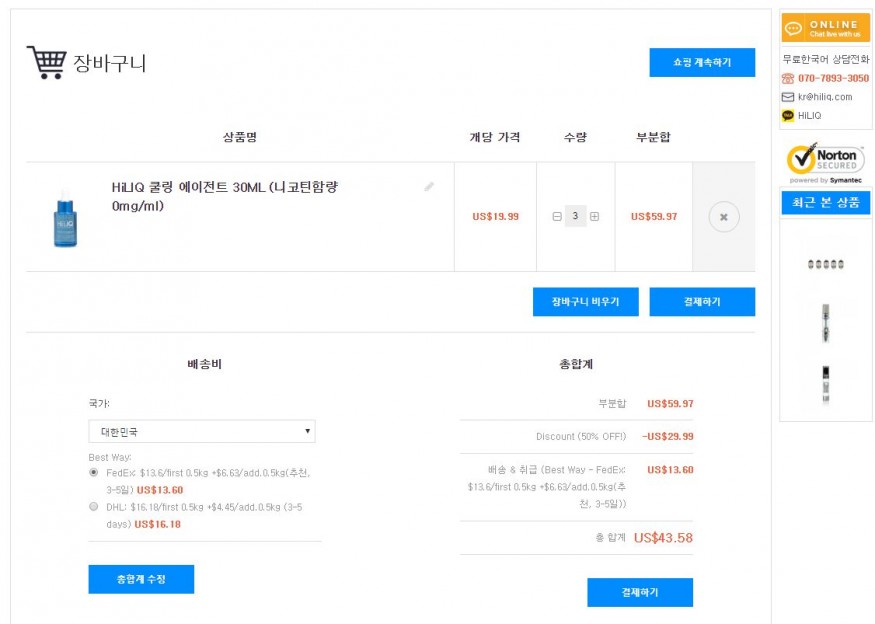Open the HiLIQ cooling agent product thumbnail
875x624 pixels.
pyautogui.click(x=65, y=218)
